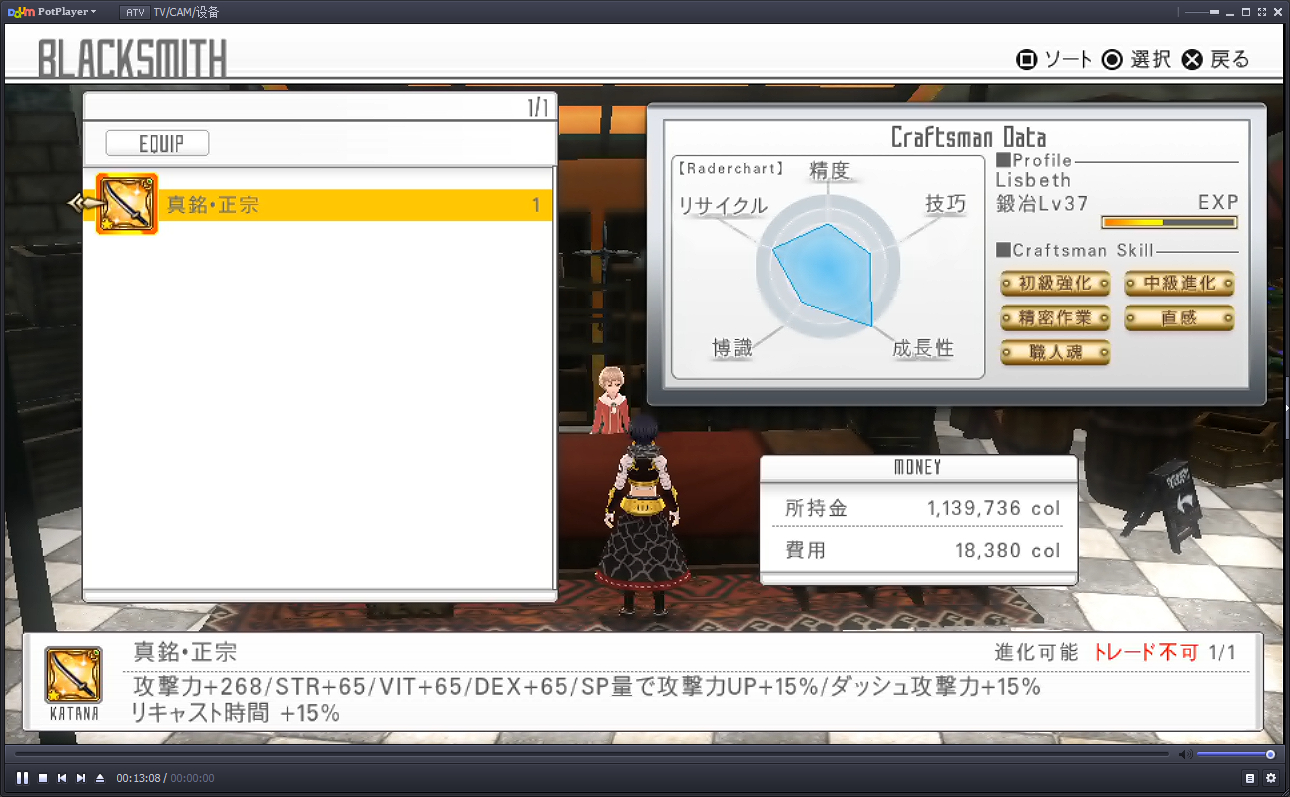The height and width of the screenshot is (797, 1290).
Task: Click the 00:13:08 elapsed time display
Action: coord(138,778)
